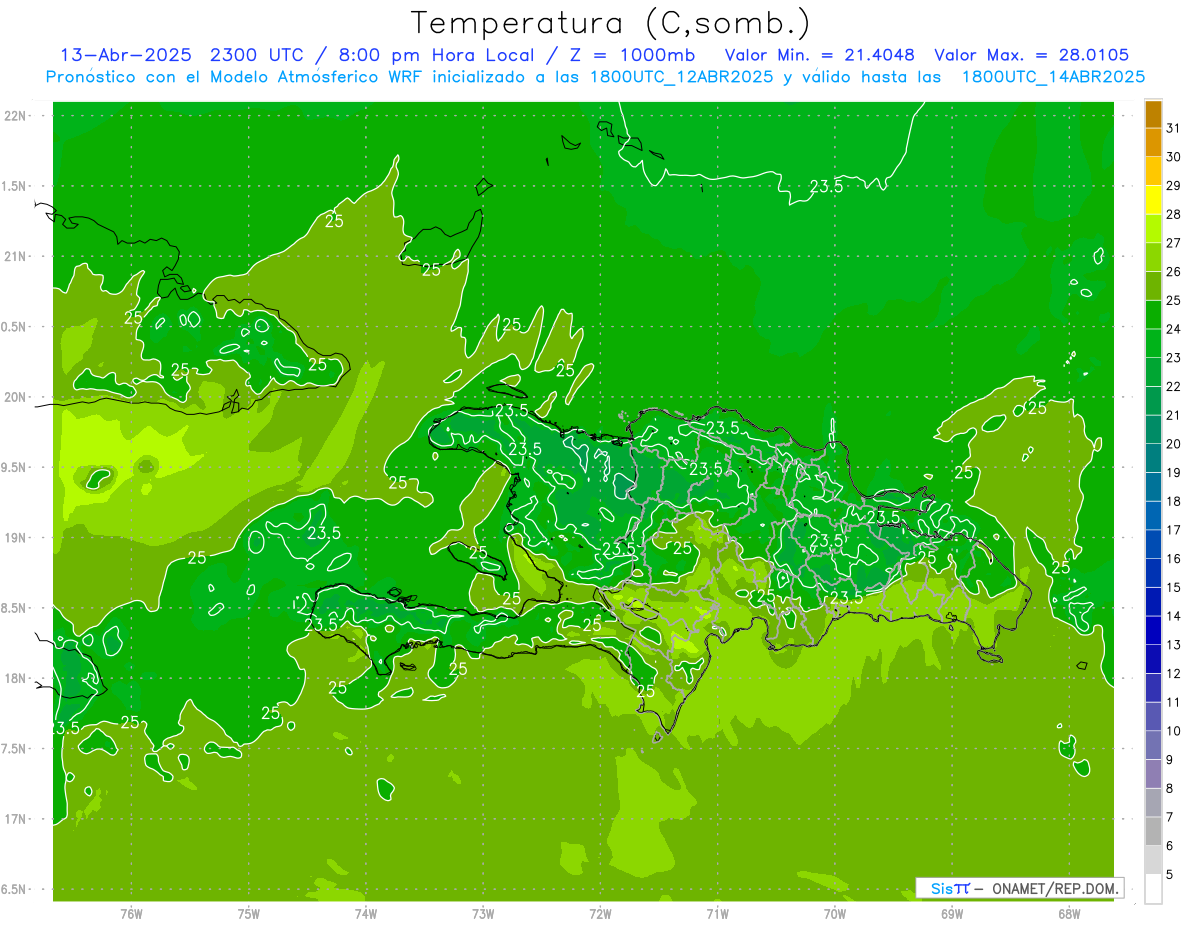Click legend value 27 on the color scale

point(1173,243)
